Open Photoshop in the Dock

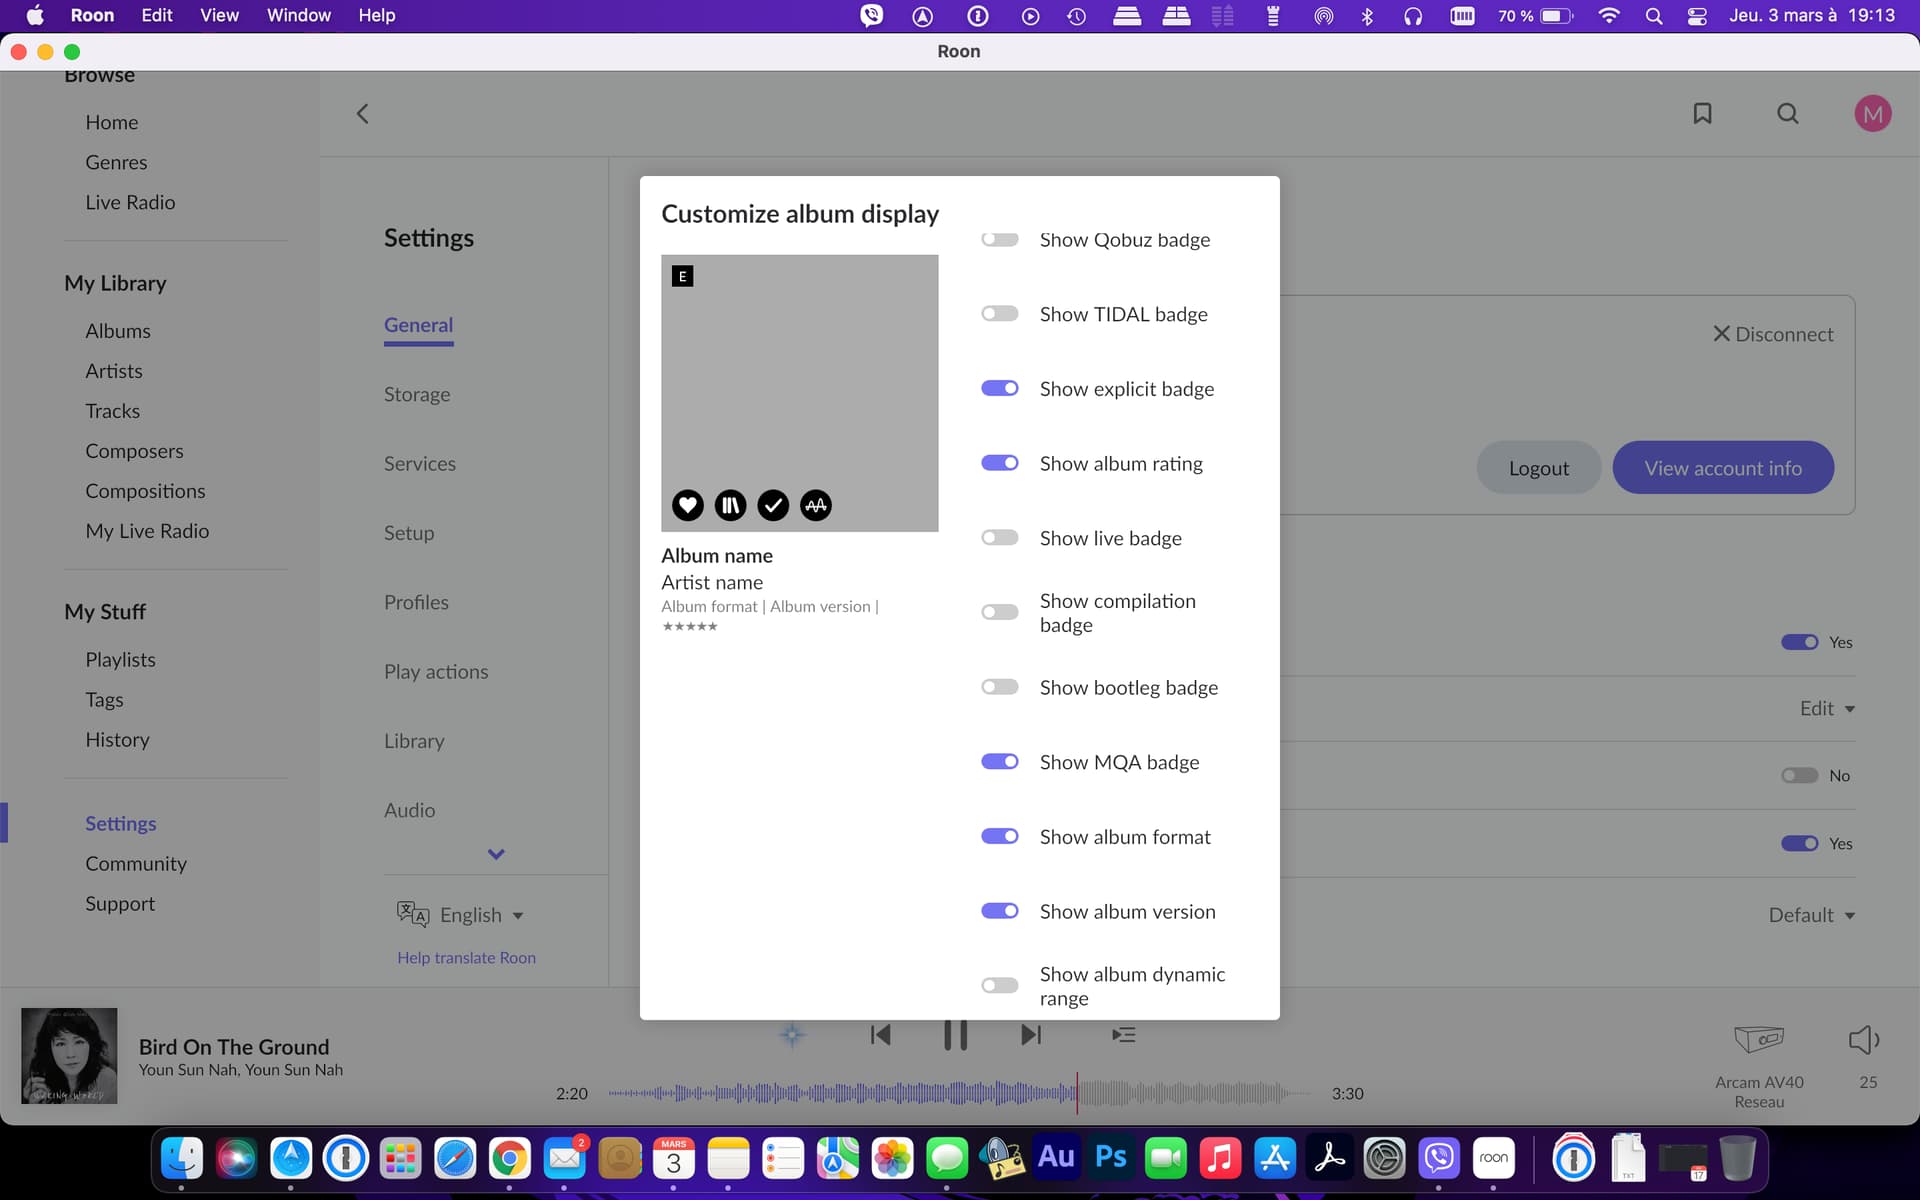coord(1111,1158)
